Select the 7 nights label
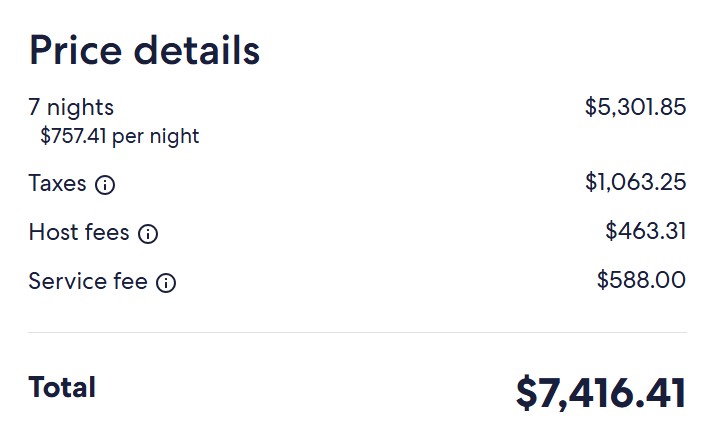714x427 pixels. [x=71, y=108]
